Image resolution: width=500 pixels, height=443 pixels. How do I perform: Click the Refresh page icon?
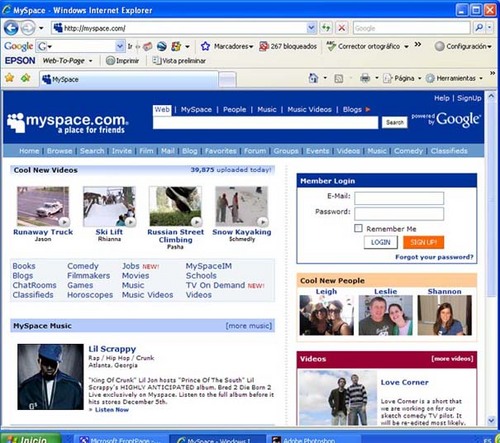pyautogui.click(x=326, y=28)
